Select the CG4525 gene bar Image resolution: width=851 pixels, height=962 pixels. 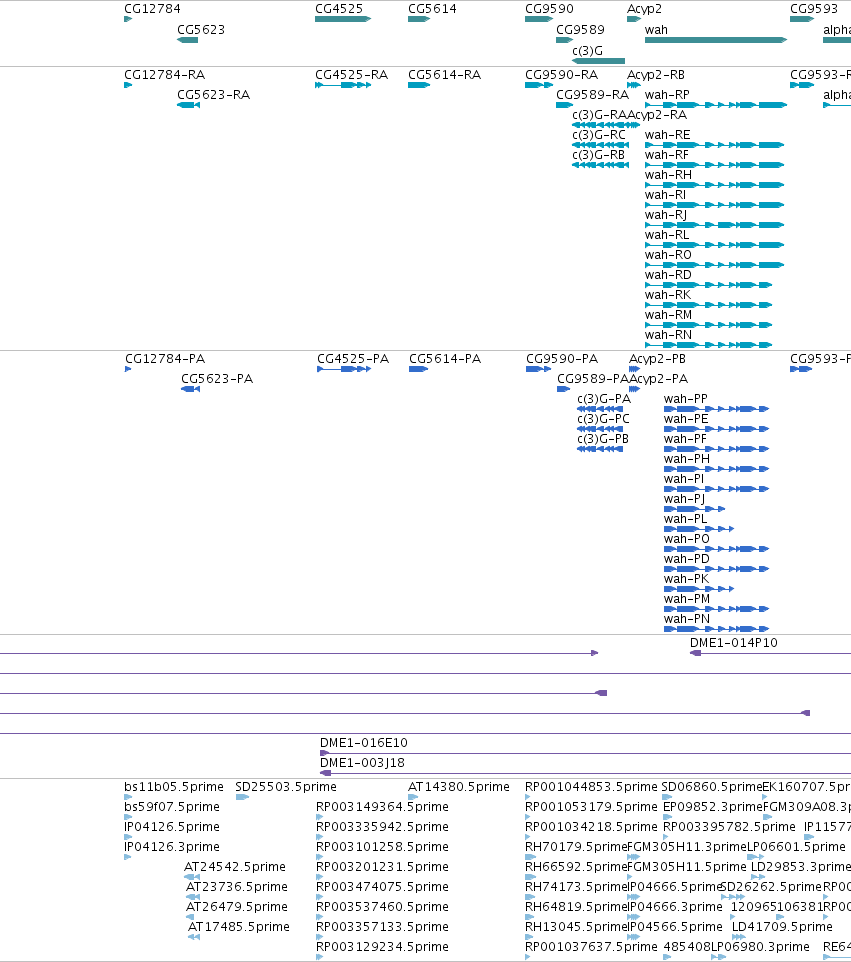point(343,19)
